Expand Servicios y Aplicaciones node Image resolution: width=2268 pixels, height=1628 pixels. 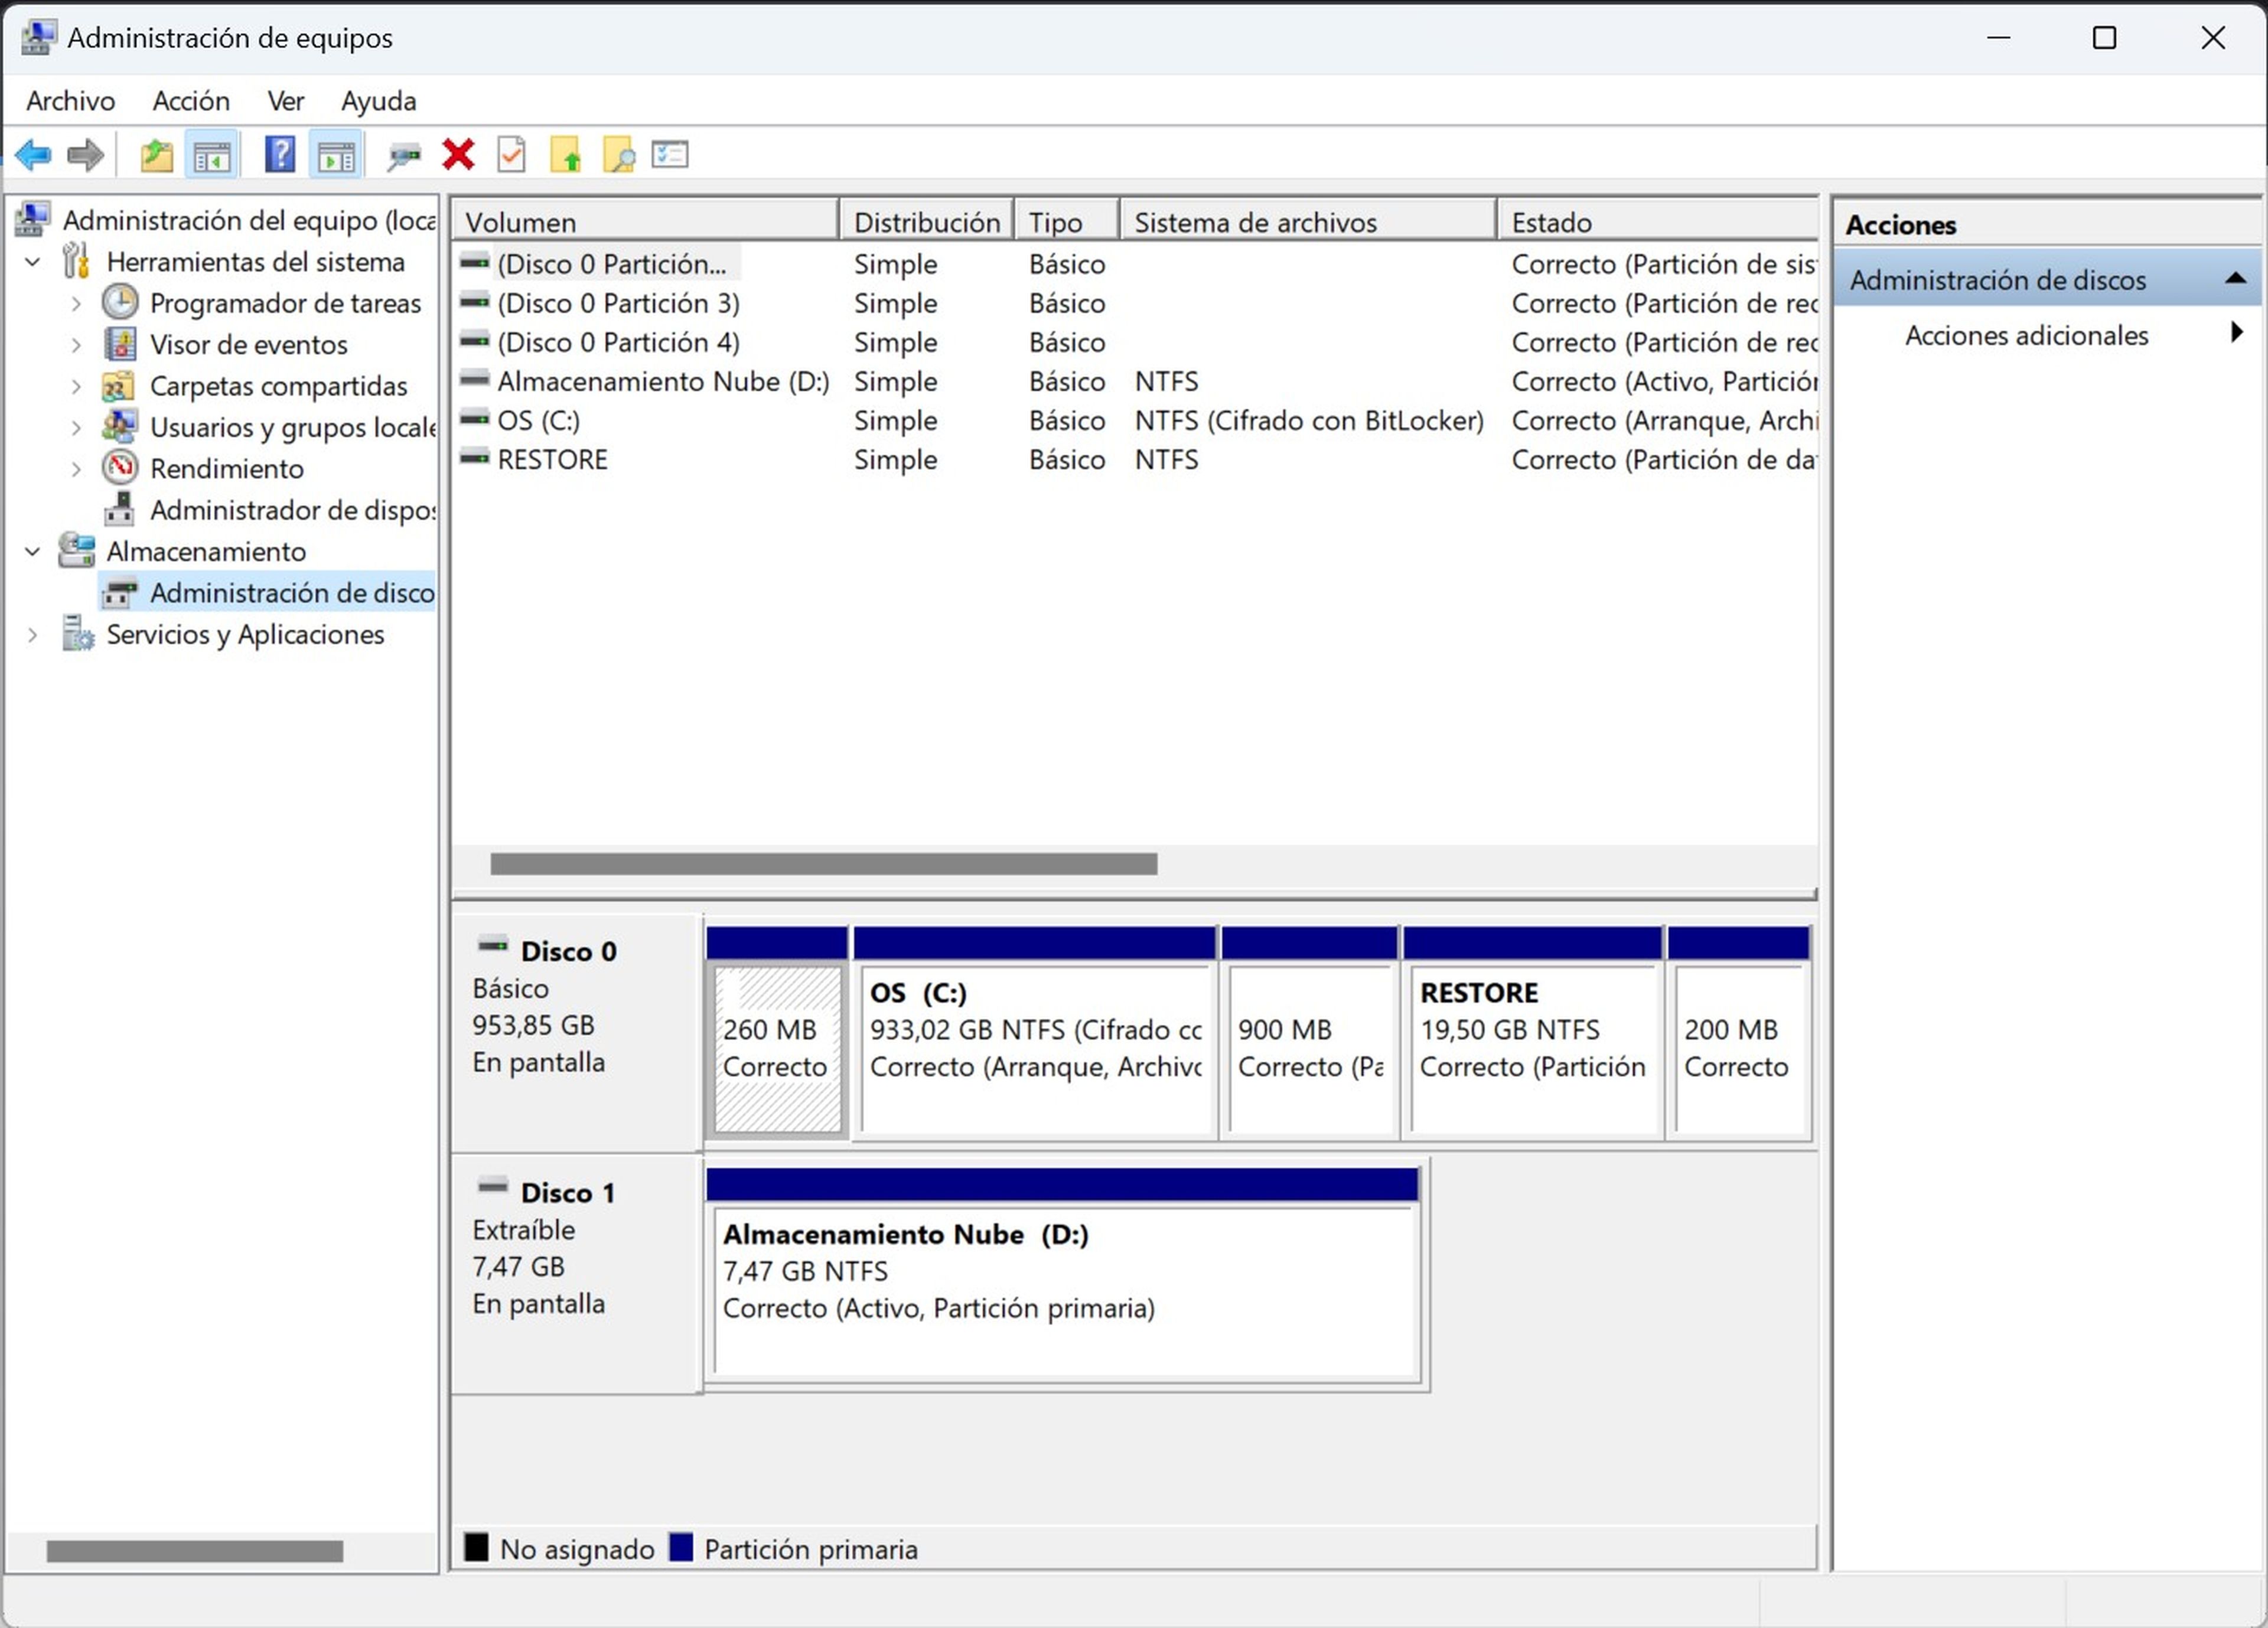coord(33,634)
